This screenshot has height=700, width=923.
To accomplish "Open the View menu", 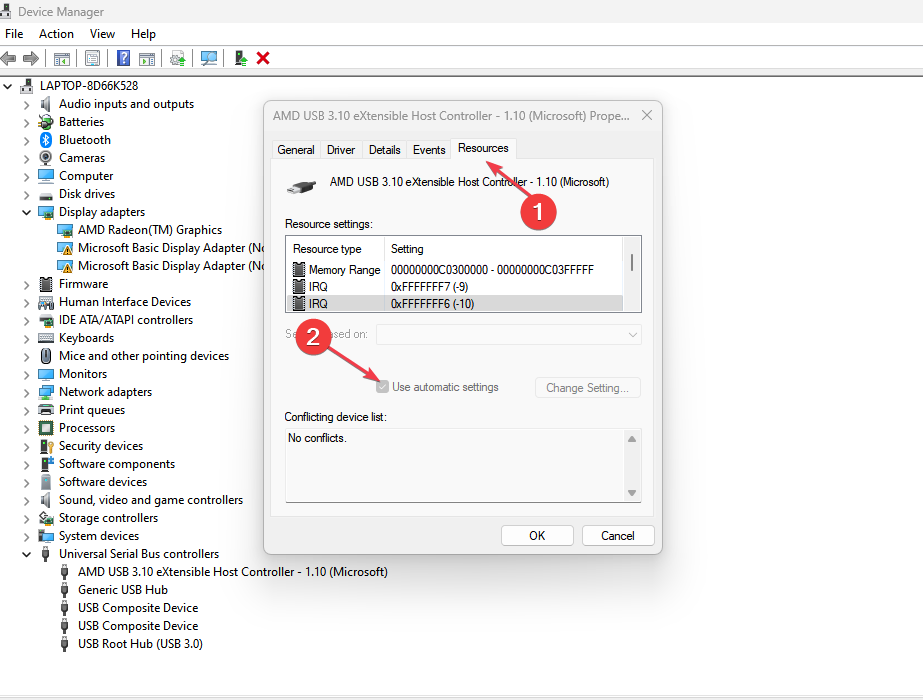I will click(x=102, y=34).
